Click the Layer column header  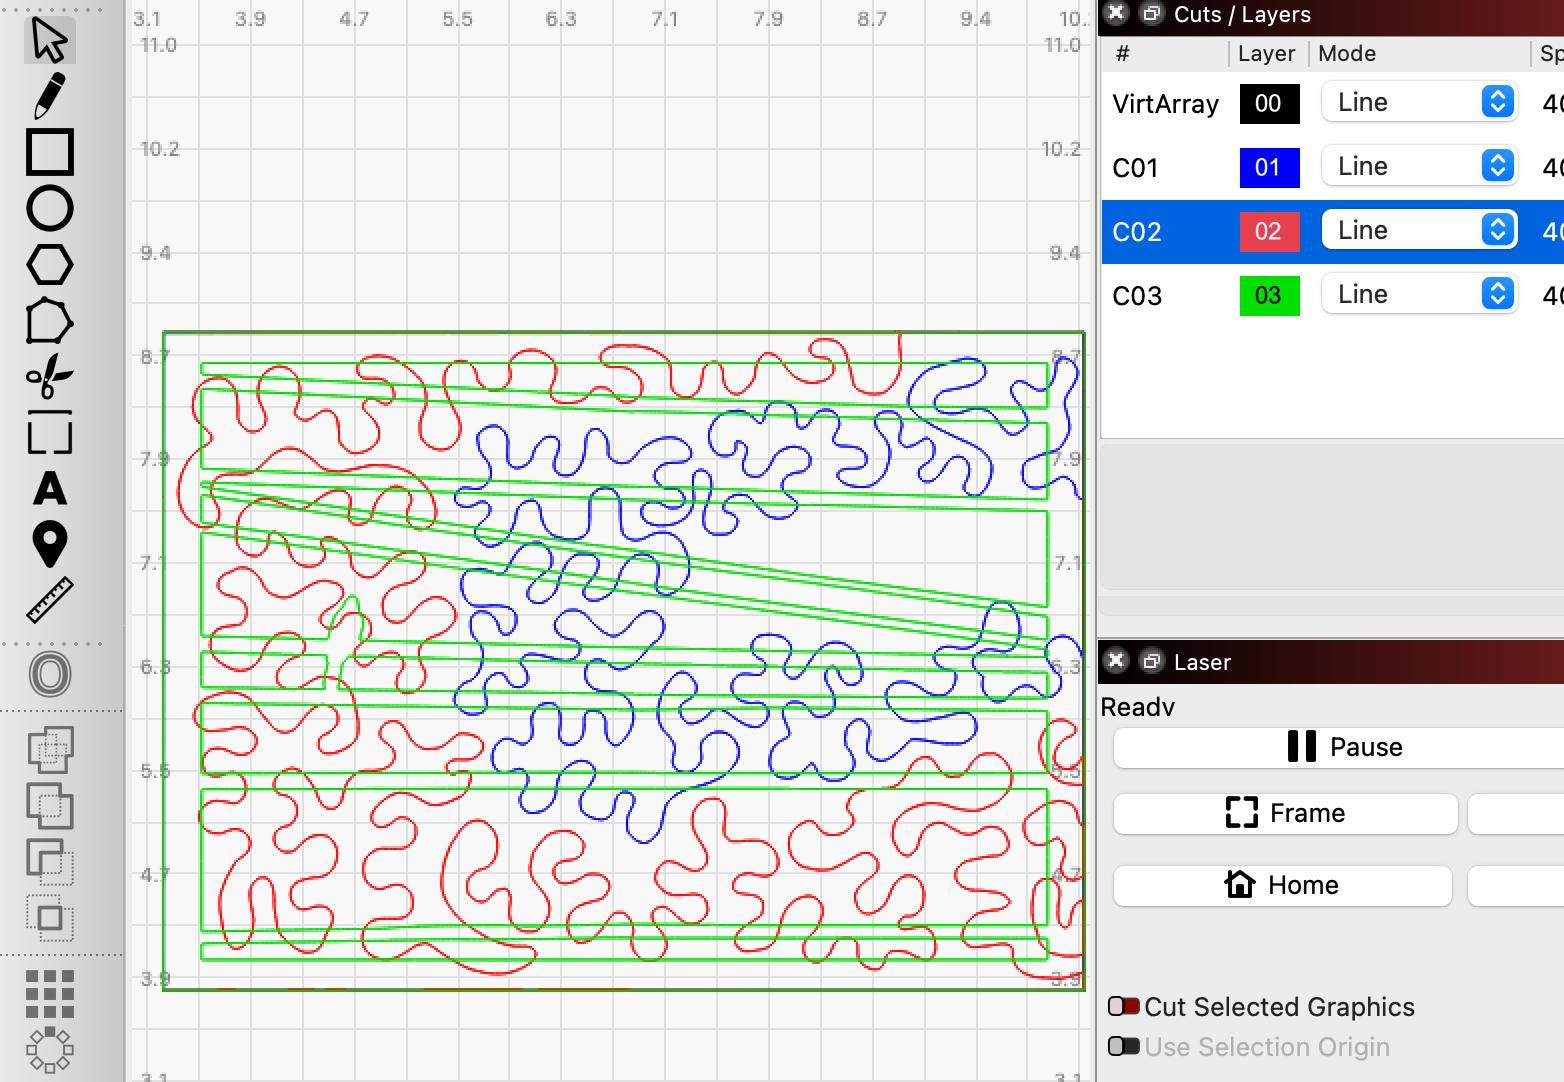point(1266,54)
